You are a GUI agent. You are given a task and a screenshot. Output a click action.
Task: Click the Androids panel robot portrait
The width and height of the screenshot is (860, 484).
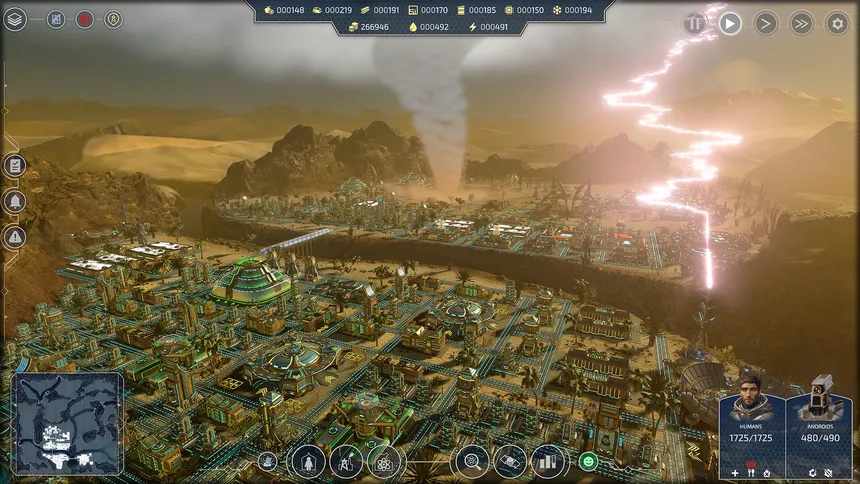click(820, 396)
